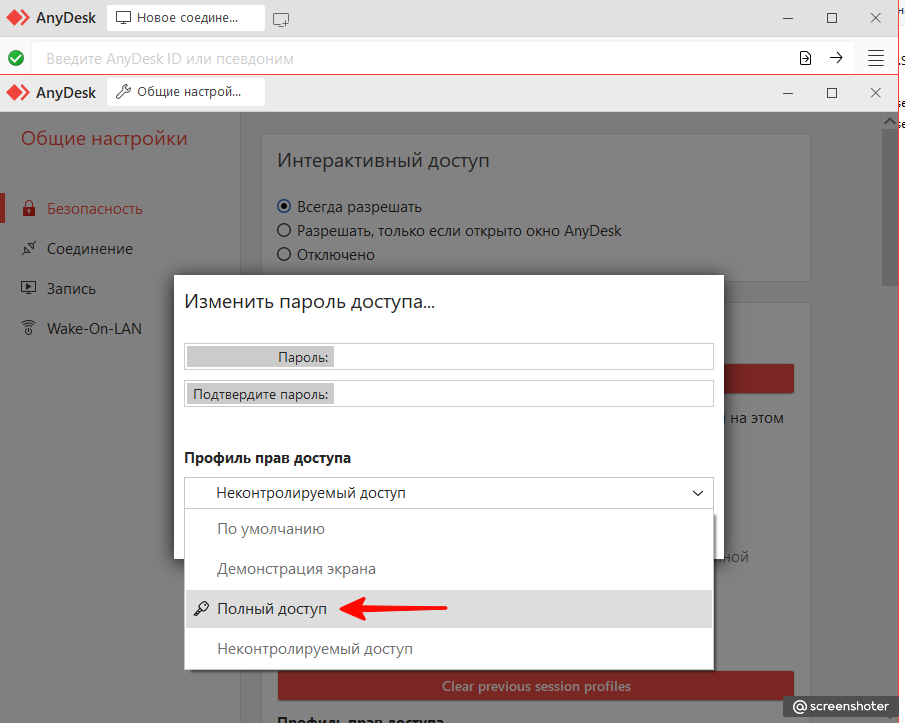Click the connect arrow icon
This screenshot has height=723, width=905.
coord(836,58)
